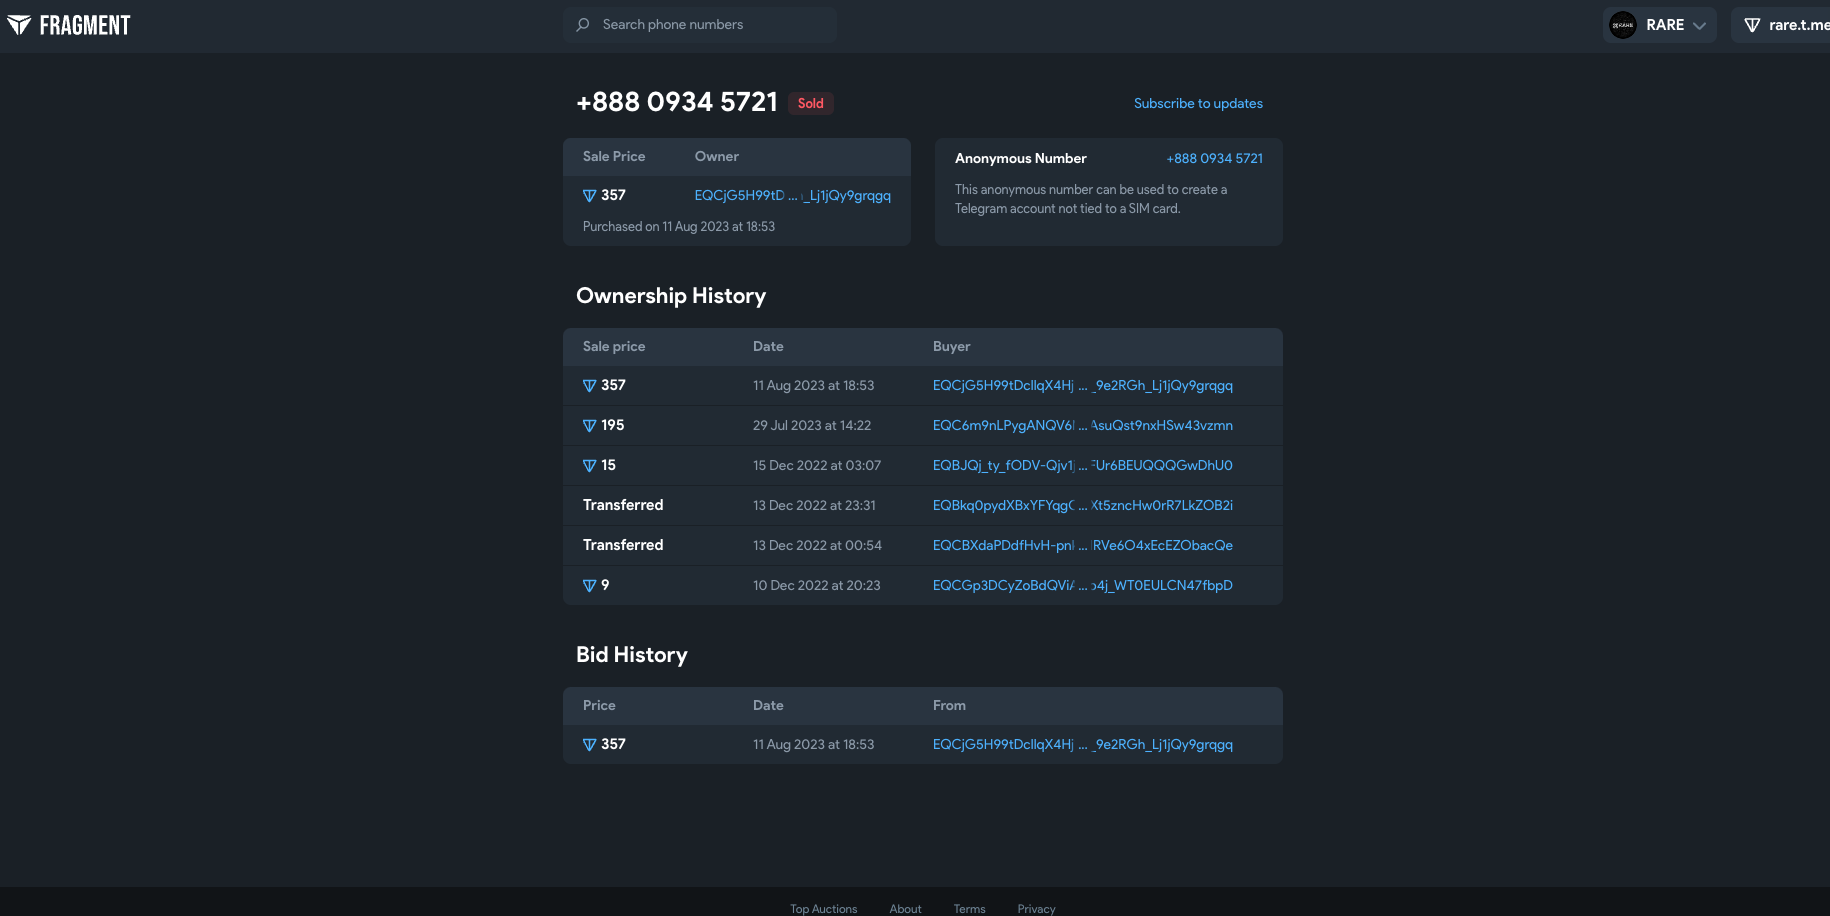Open buyer address for 15 sale
Viewport: 1830px width, 916px height.
pos(1083,466)
